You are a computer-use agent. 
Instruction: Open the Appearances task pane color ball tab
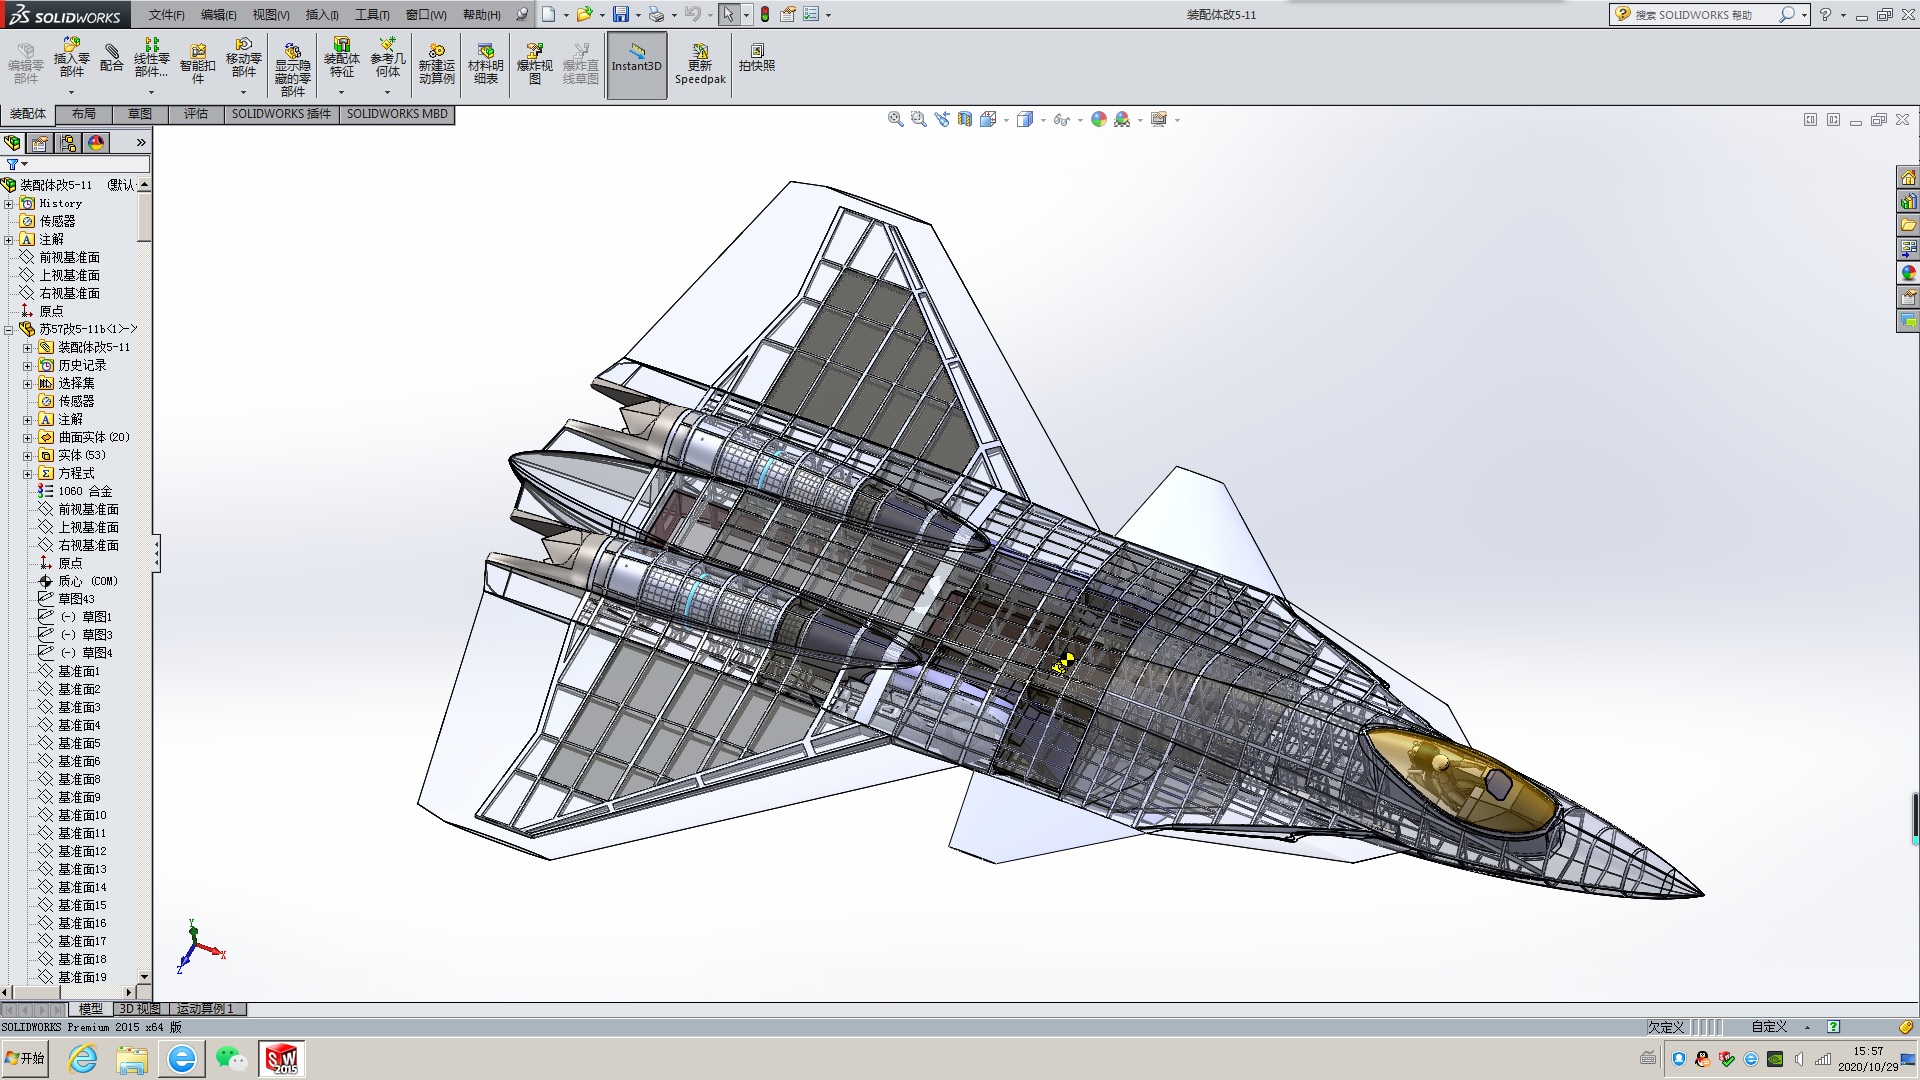1908,273
